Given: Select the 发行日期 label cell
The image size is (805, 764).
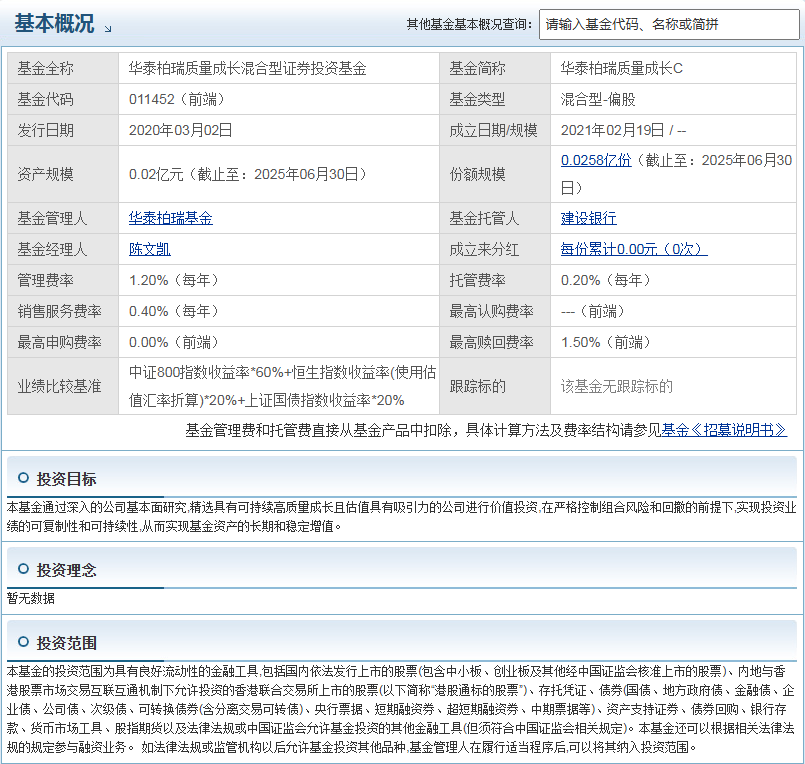Looking at the screenshot, I should [x=63, y=130].
